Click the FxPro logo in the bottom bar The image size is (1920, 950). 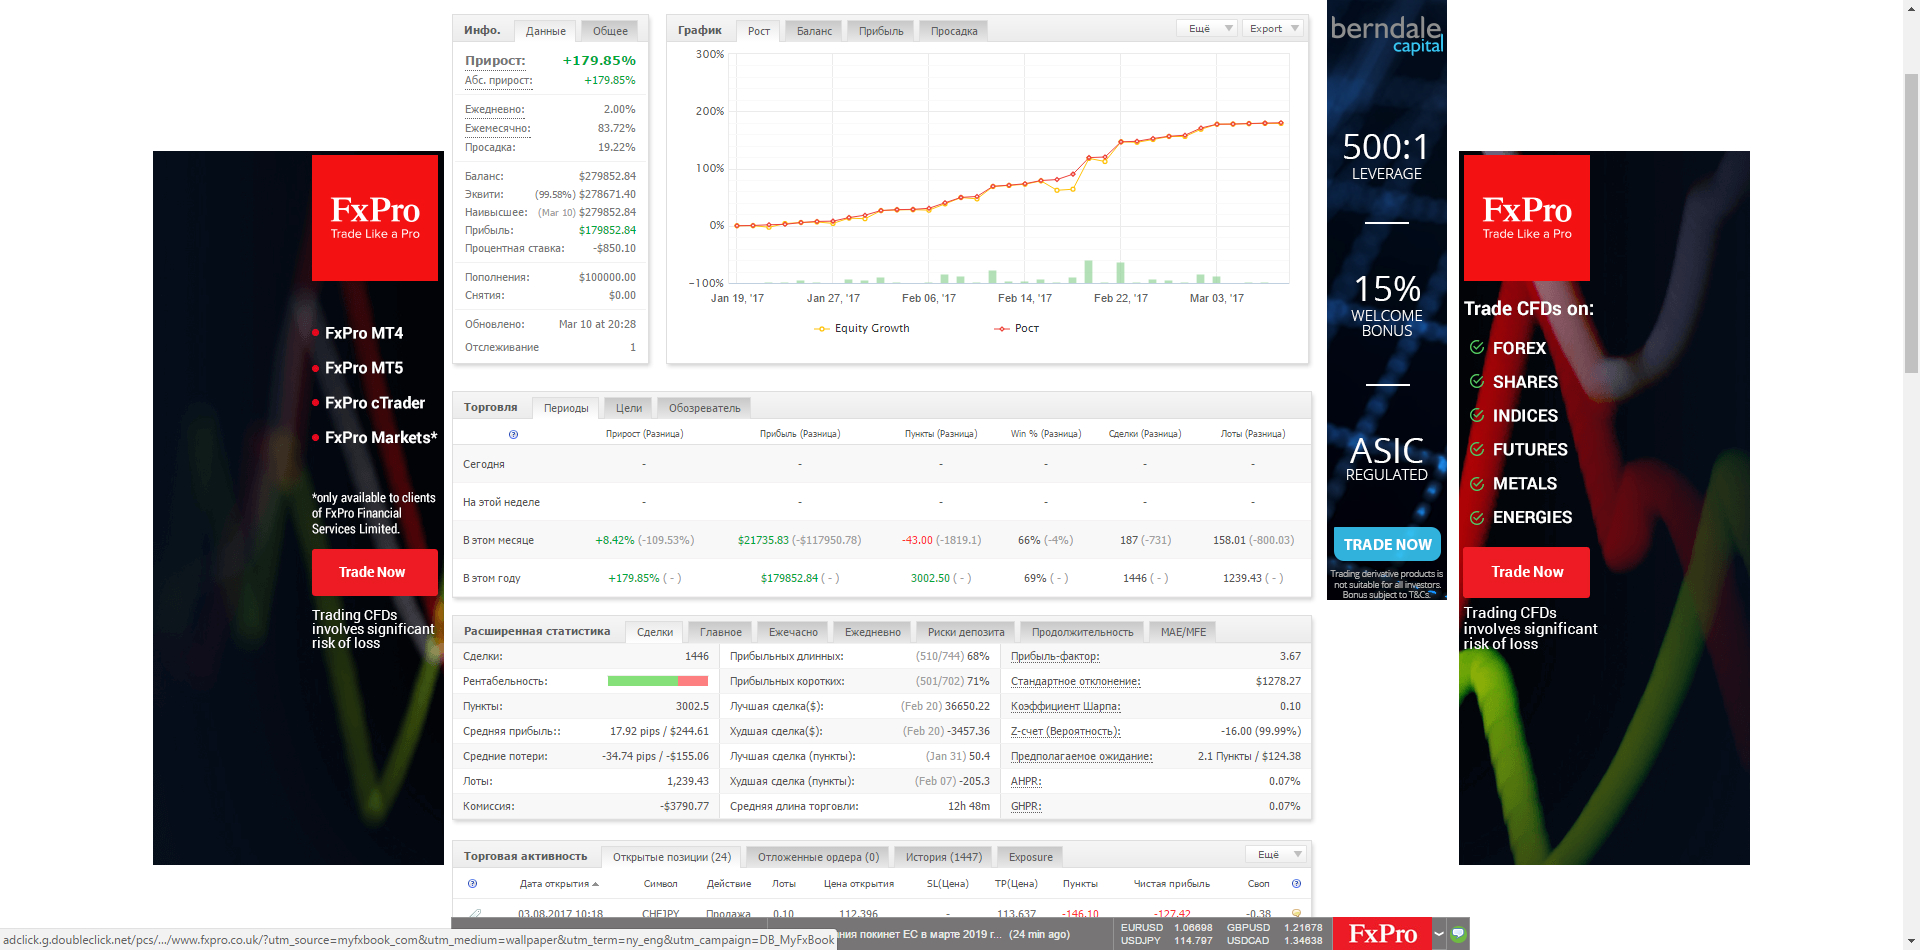1382,934
